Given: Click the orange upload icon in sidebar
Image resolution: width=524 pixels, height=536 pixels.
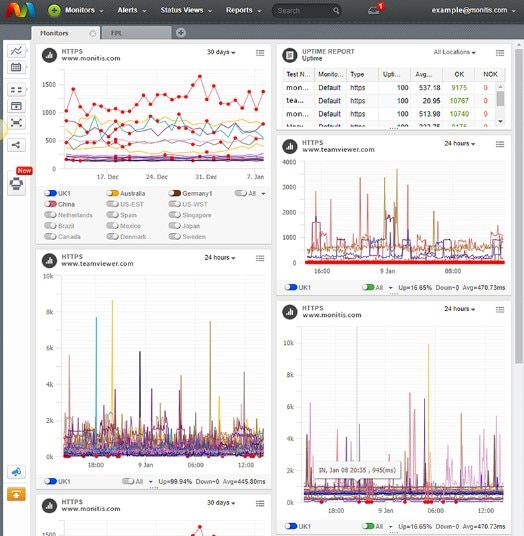Looking at the screenshot, I should point(16,494).
